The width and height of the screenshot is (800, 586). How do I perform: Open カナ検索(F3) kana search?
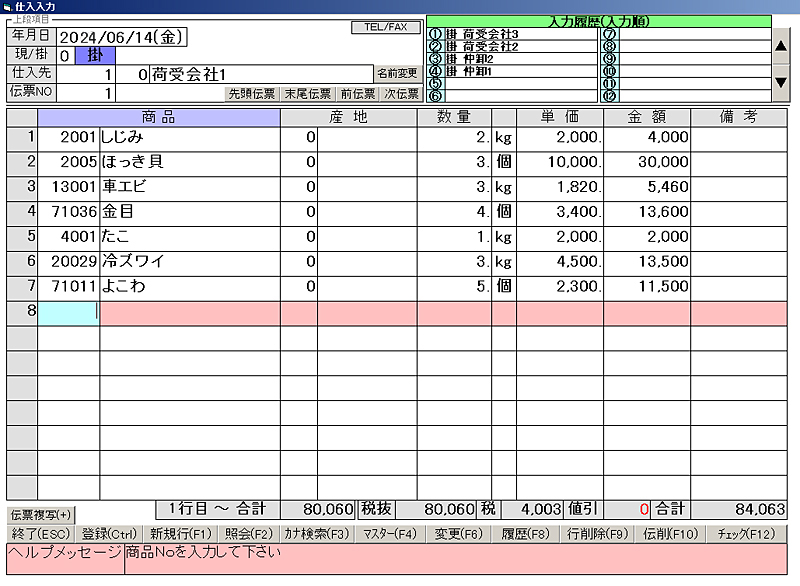(316, 534)
